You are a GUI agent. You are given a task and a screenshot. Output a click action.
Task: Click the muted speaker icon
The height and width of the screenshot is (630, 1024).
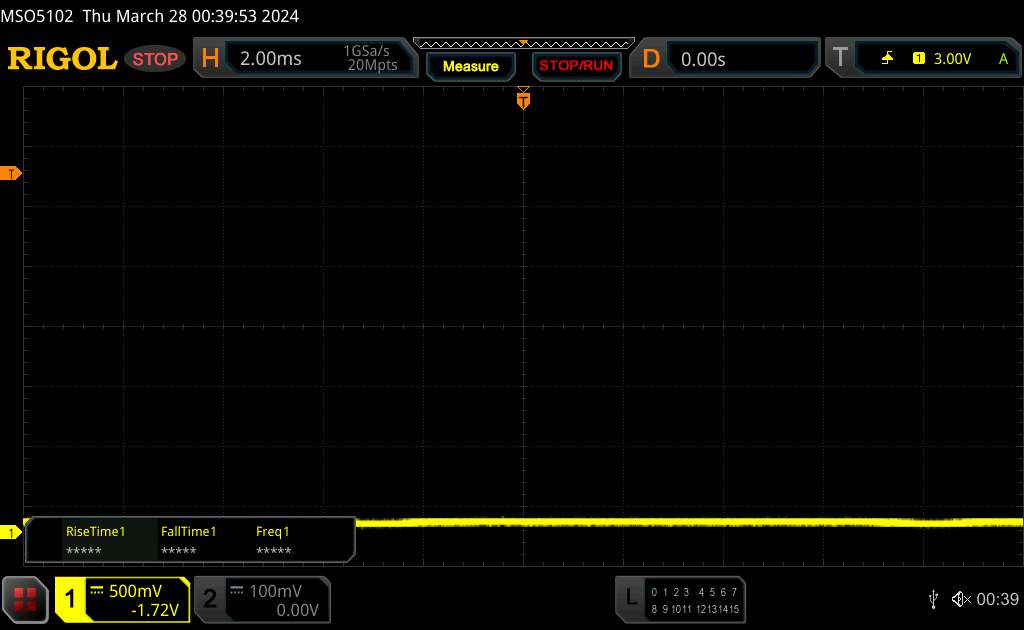coord(961,599)
